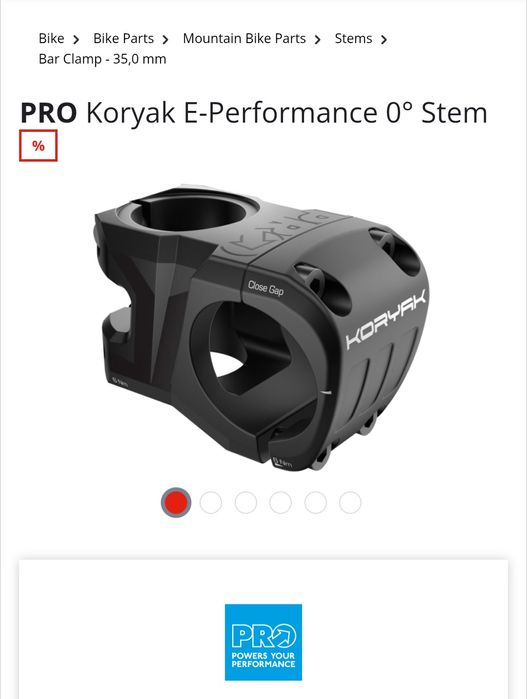
Task: Navigate to Stems breadcrumb category
Action: [x=353, y=38]
